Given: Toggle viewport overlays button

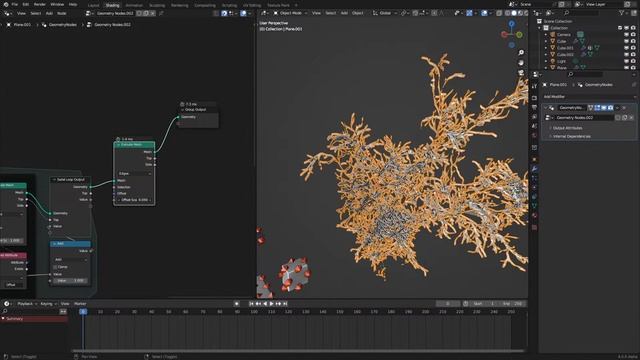Looking at the screenshot, I should click(484, 13).
